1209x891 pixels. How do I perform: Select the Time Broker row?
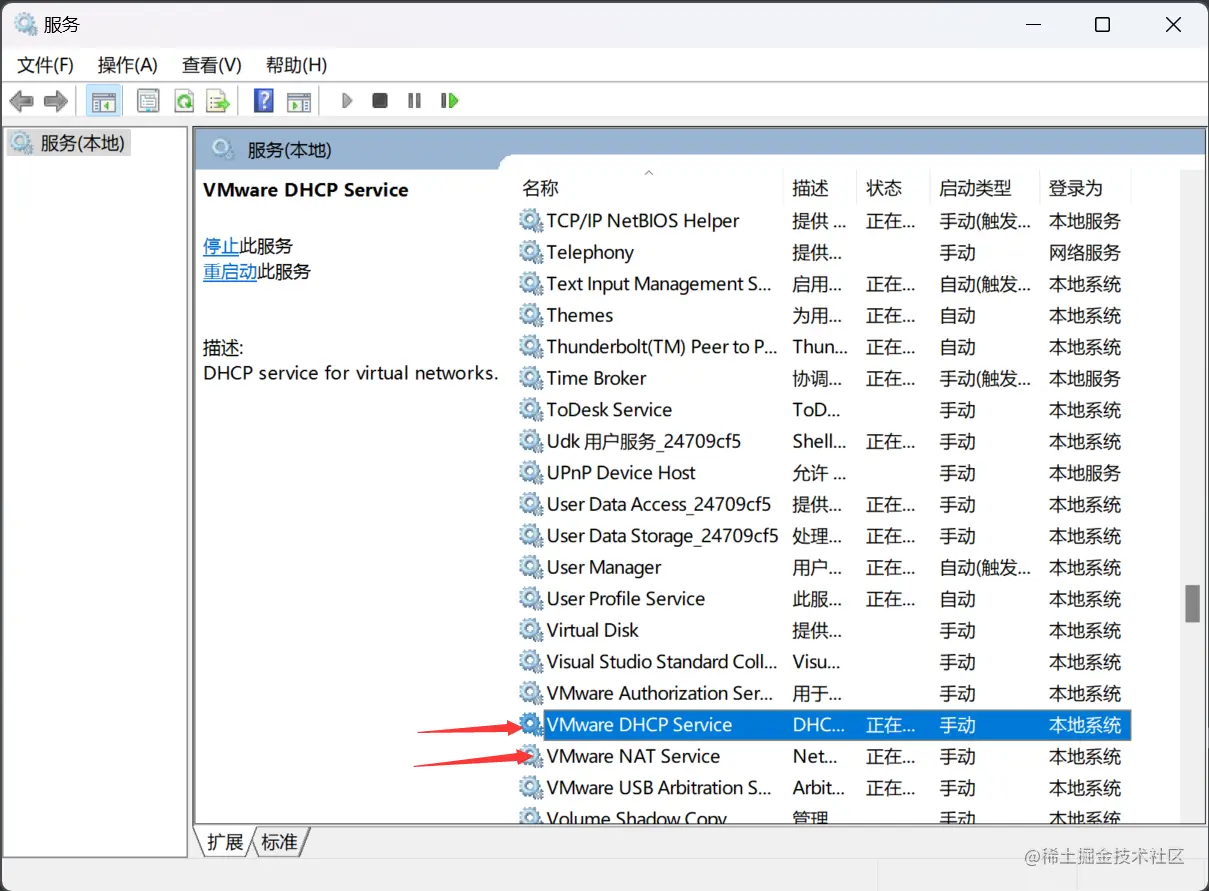click(x=824, y=378)
